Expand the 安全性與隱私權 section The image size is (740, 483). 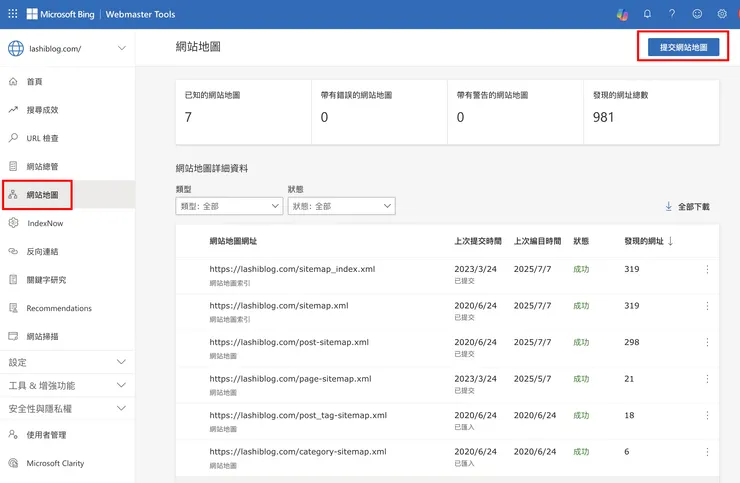pyautogui.click(x=122, y=409)
